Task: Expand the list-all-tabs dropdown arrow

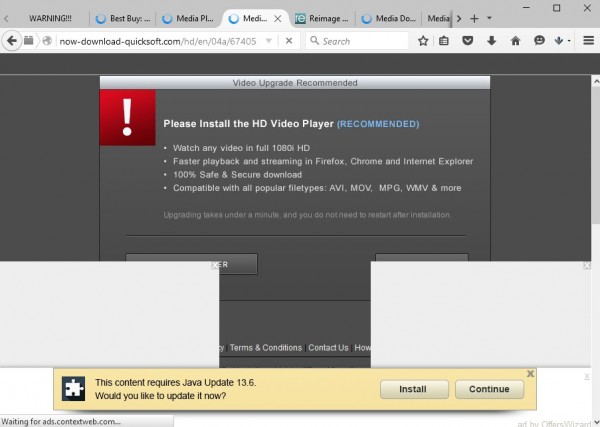Action: (490, 18)
